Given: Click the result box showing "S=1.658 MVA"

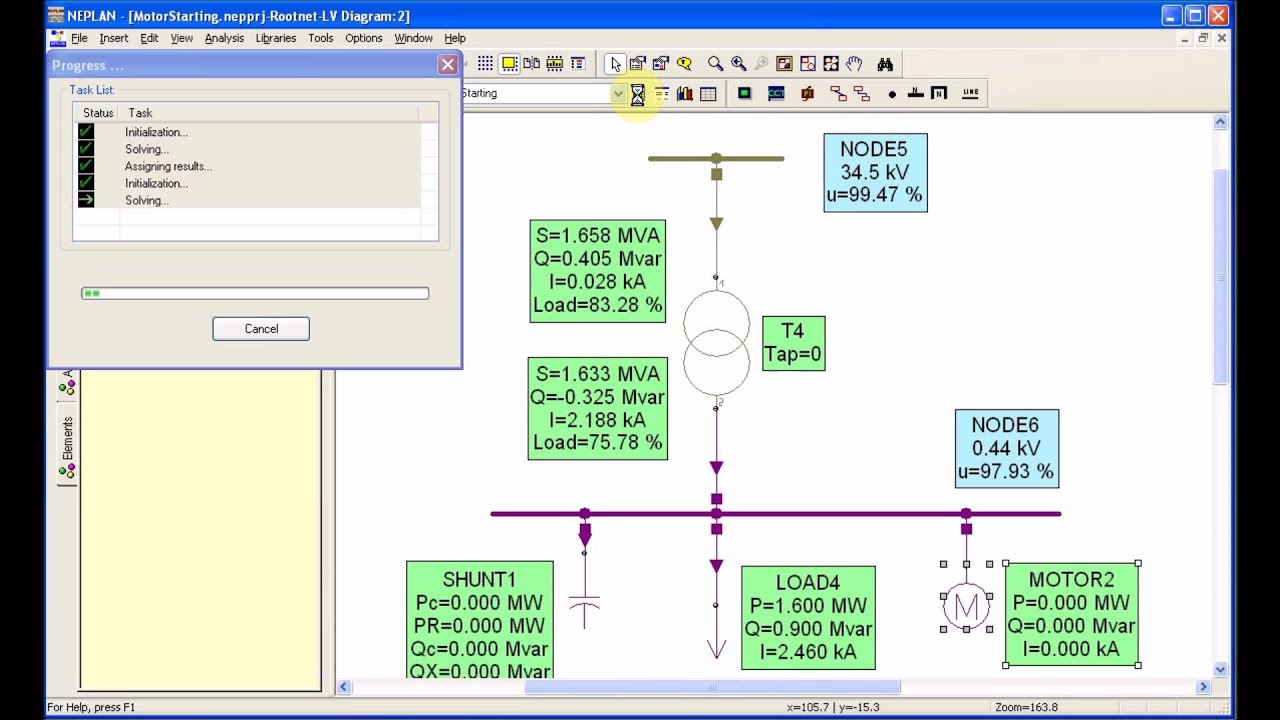Looking at the screenshot, I should (597, 271).
